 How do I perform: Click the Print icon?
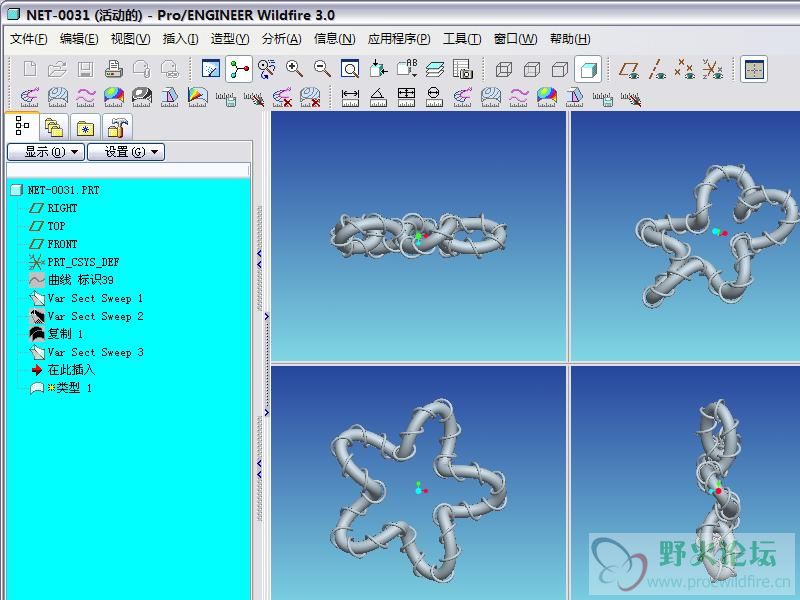click(x=113, y=68)
